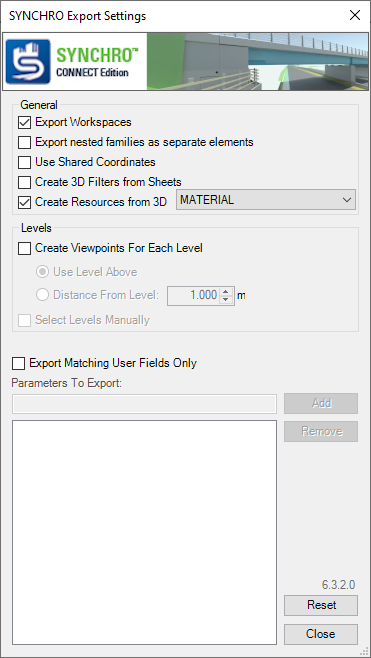Enable Use Shared Coordinates option
Viewport: 371px width, 658px height.
coord(24,162)
